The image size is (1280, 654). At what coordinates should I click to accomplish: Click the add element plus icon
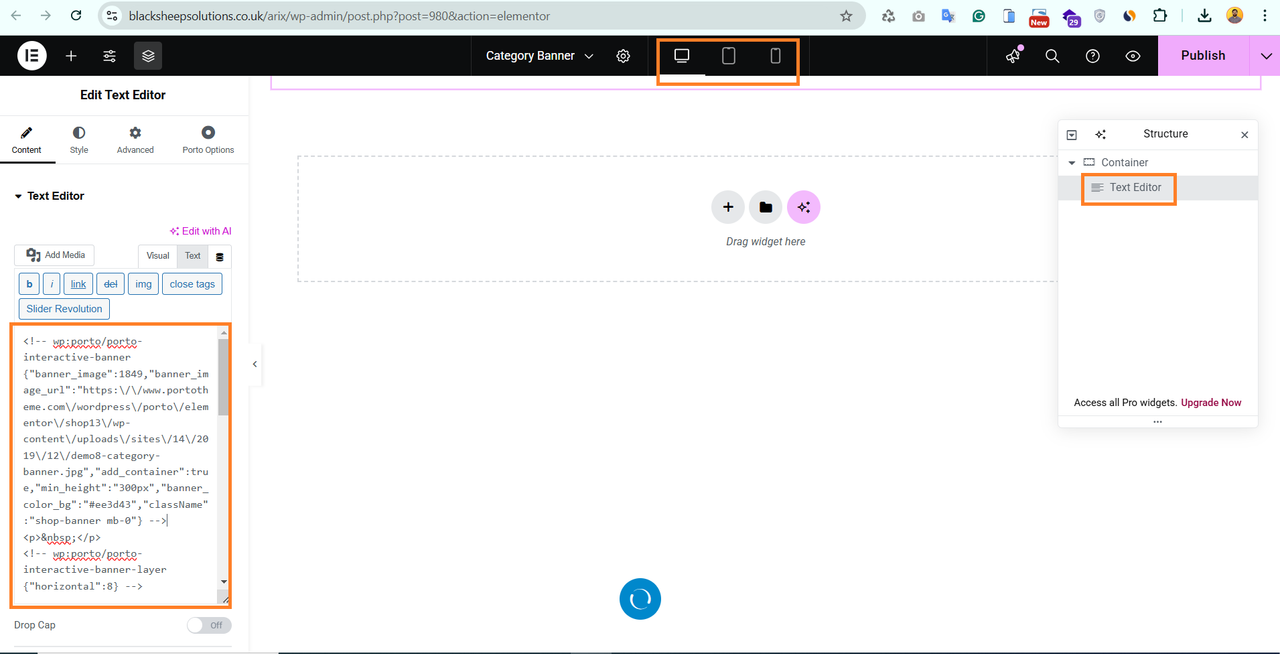pyautogui.click(x=71, y=56)
